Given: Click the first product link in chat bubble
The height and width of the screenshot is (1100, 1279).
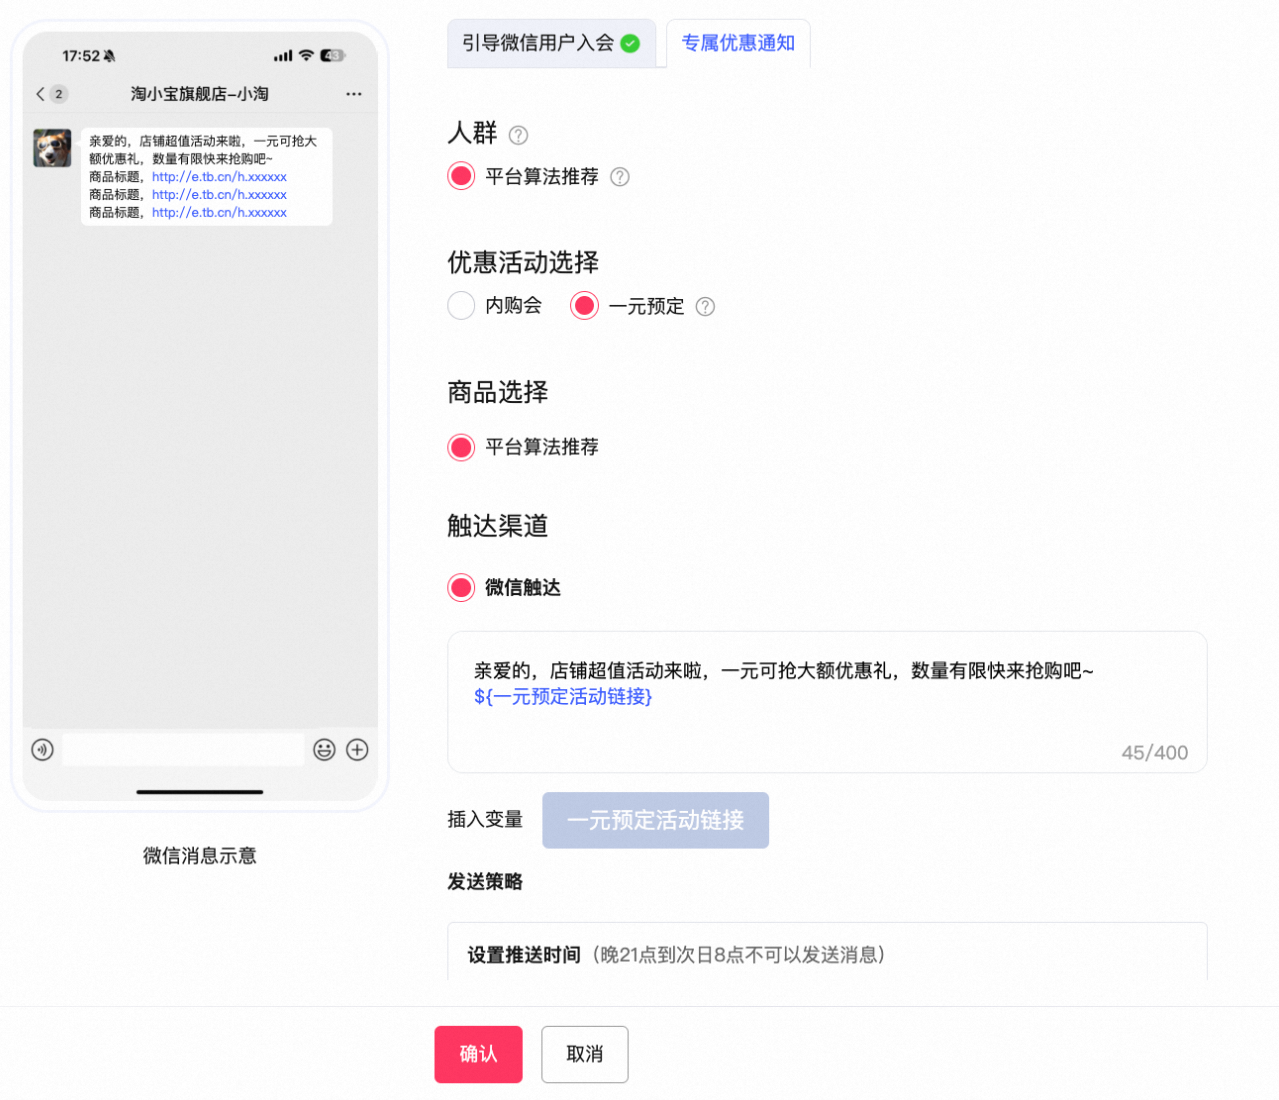Looking at the screenshot, I should point(219,177).
